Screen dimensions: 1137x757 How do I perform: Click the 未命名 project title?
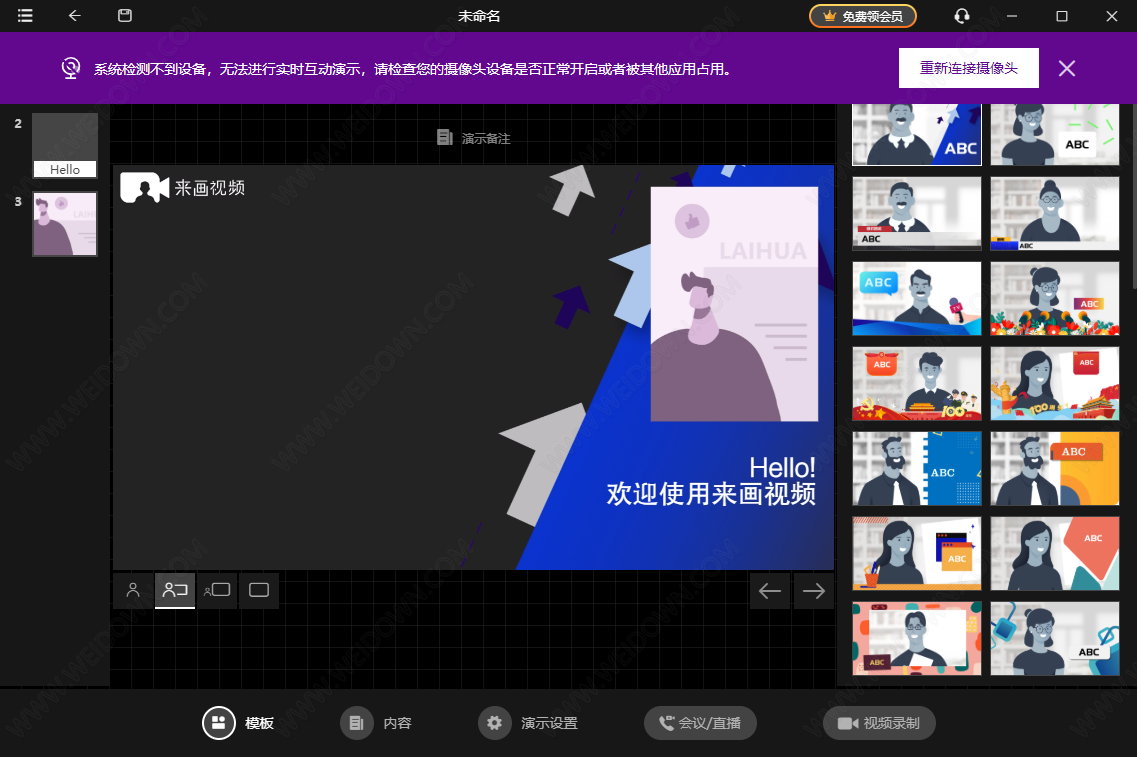[479, 16]
